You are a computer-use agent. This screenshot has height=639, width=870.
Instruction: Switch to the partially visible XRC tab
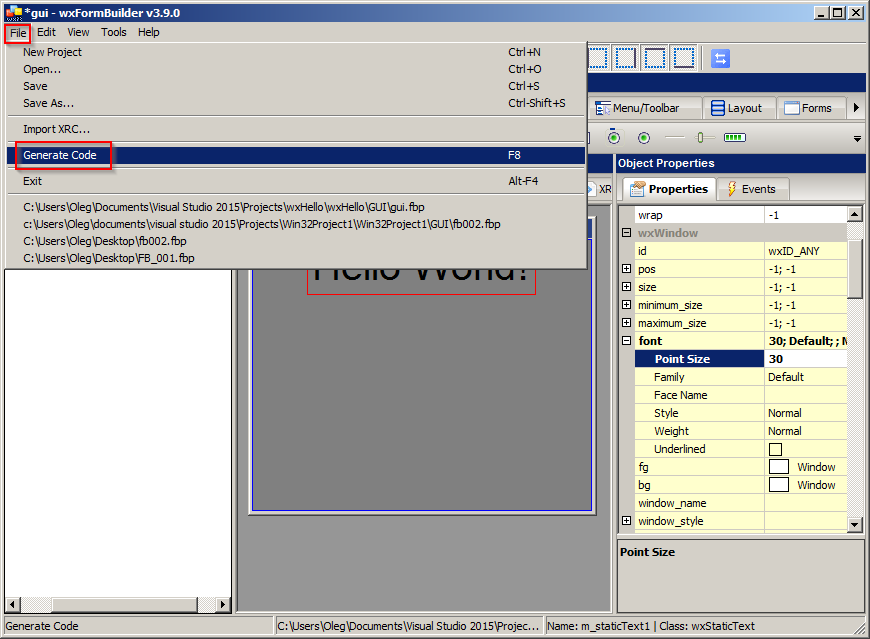click(601, 189)
